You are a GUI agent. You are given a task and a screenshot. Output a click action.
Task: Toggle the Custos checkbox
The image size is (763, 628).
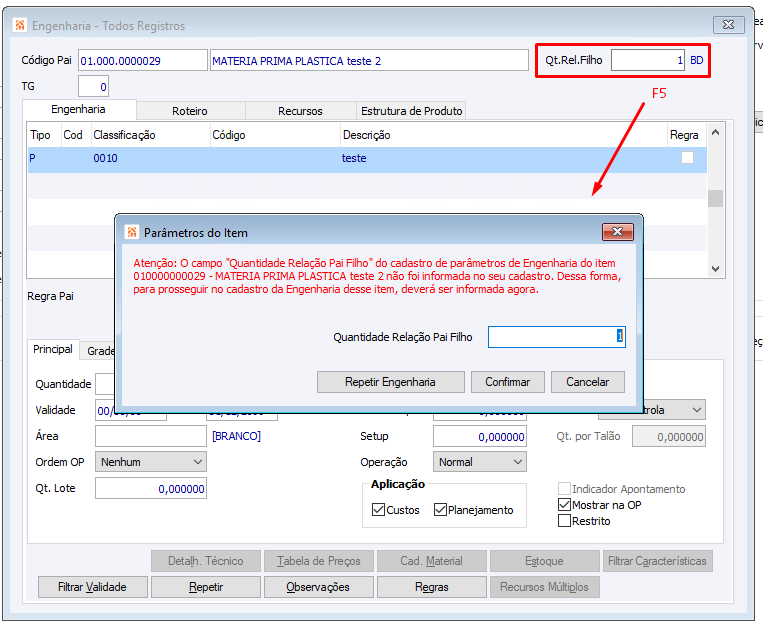pyautogui.click(x=378, y=509)
